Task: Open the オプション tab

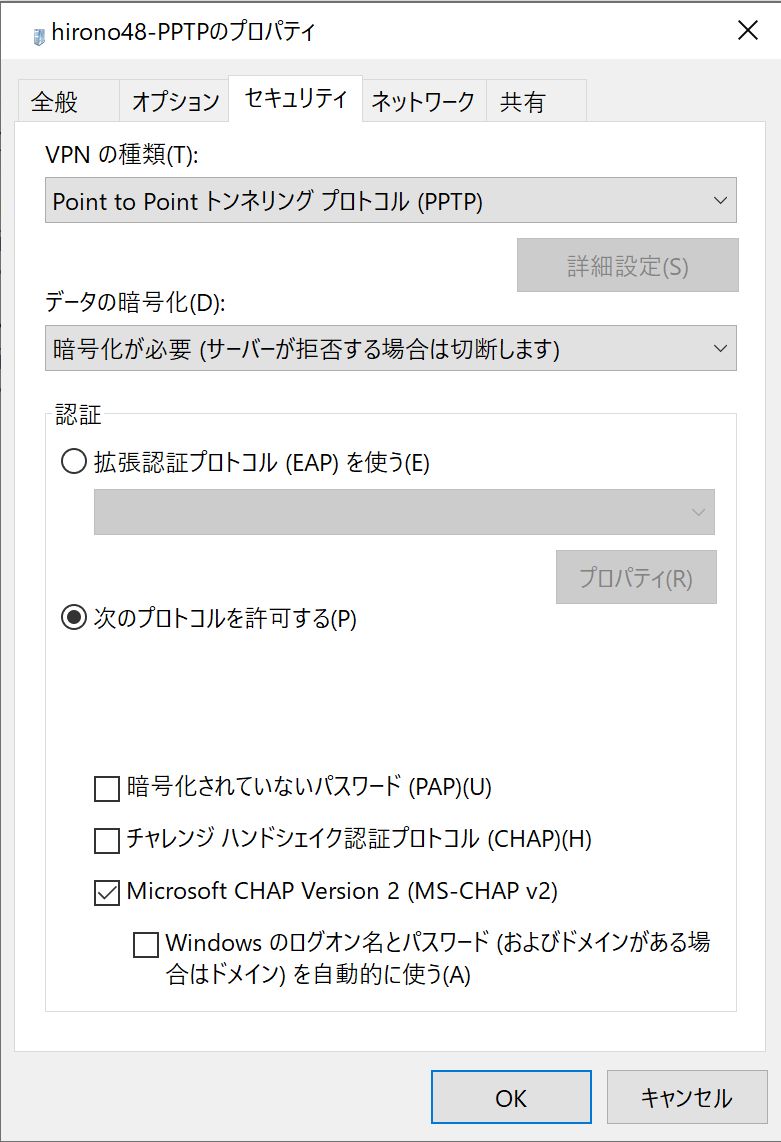Action: pos(175,101)
